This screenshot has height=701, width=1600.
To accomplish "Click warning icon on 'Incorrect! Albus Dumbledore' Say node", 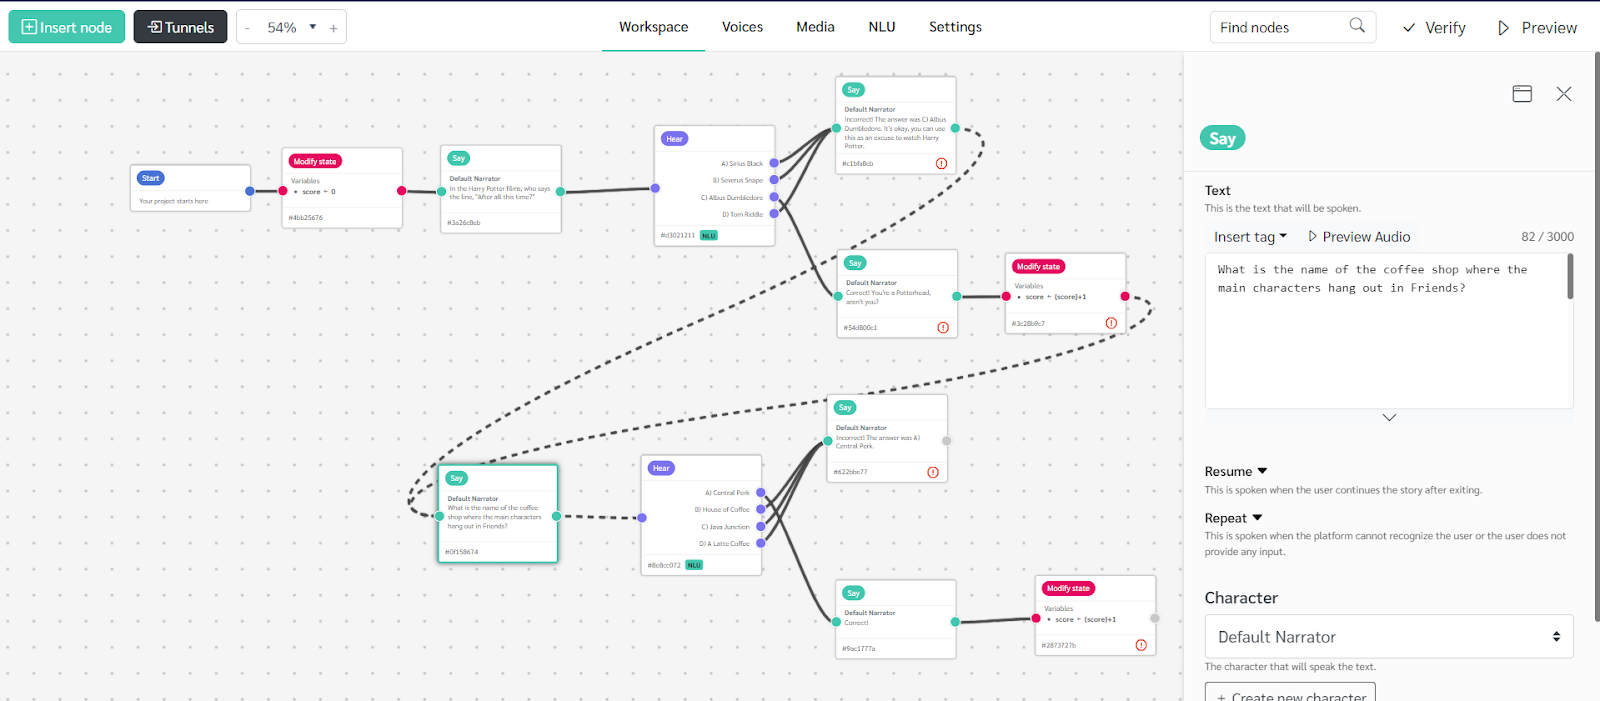I will (941, 163).
